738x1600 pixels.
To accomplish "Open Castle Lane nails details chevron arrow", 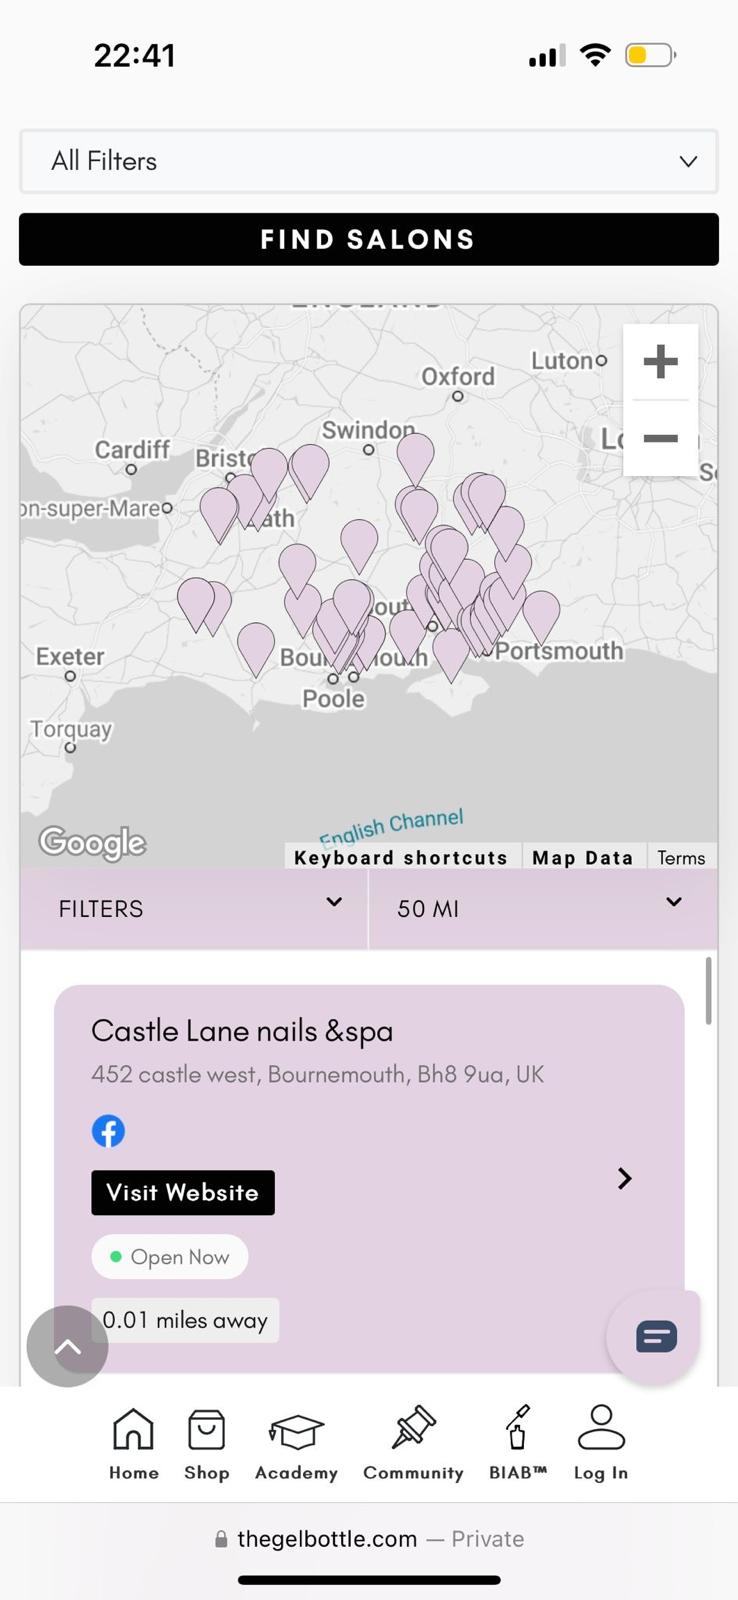I will click(x=625, y=1178).
